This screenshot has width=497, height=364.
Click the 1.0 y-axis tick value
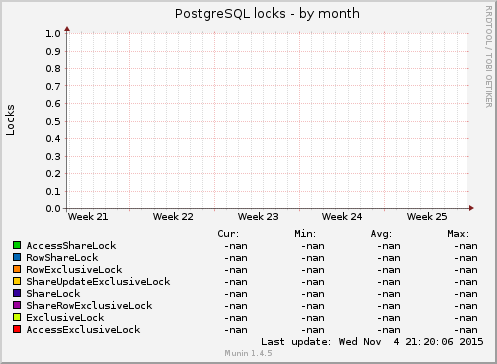click(x=53, y=34)
